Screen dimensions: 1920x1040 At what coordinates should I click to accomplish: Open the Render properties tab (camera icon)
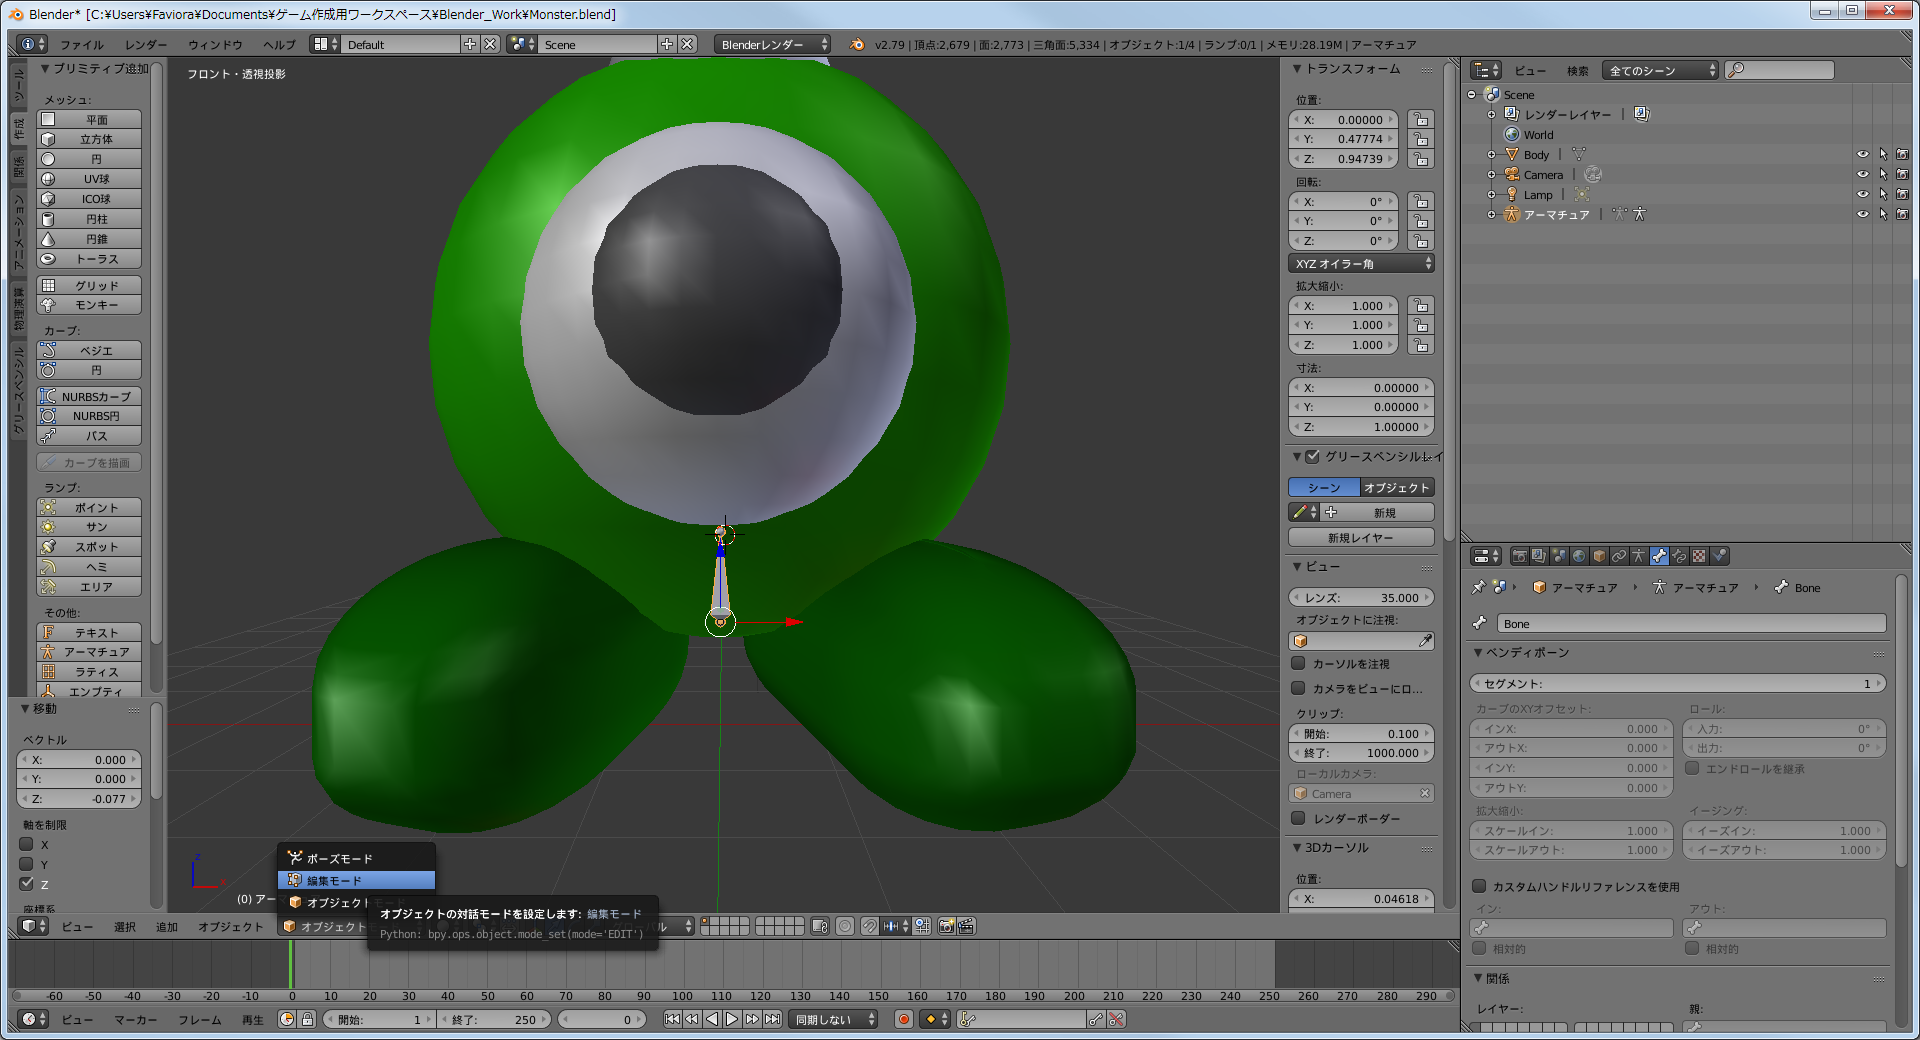[x=1520, y=556]
